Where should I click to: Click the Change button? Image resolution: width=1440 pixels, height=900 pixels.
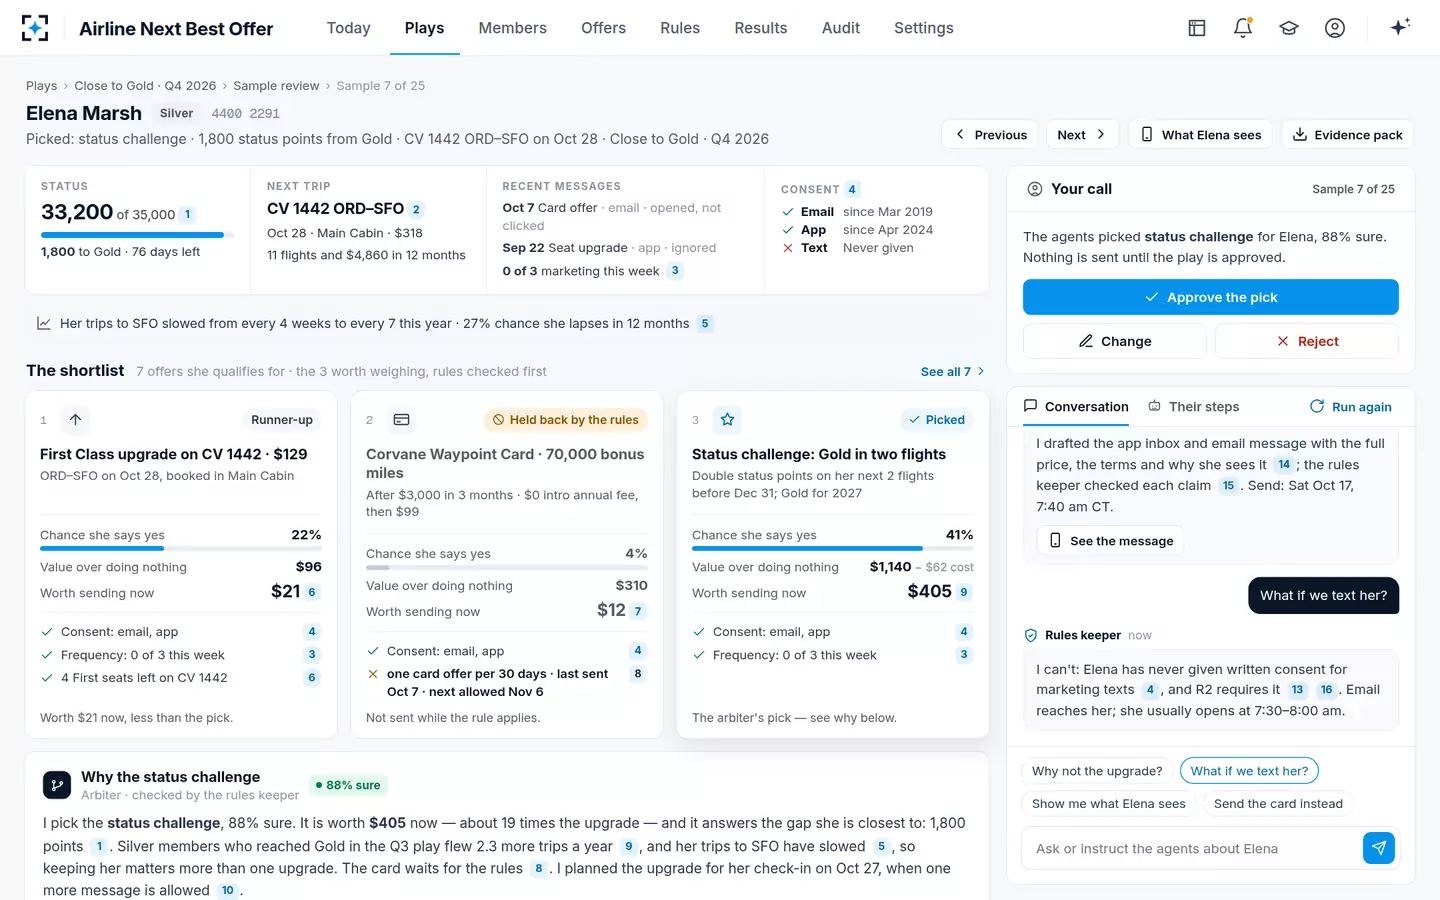click(1114, 341)
